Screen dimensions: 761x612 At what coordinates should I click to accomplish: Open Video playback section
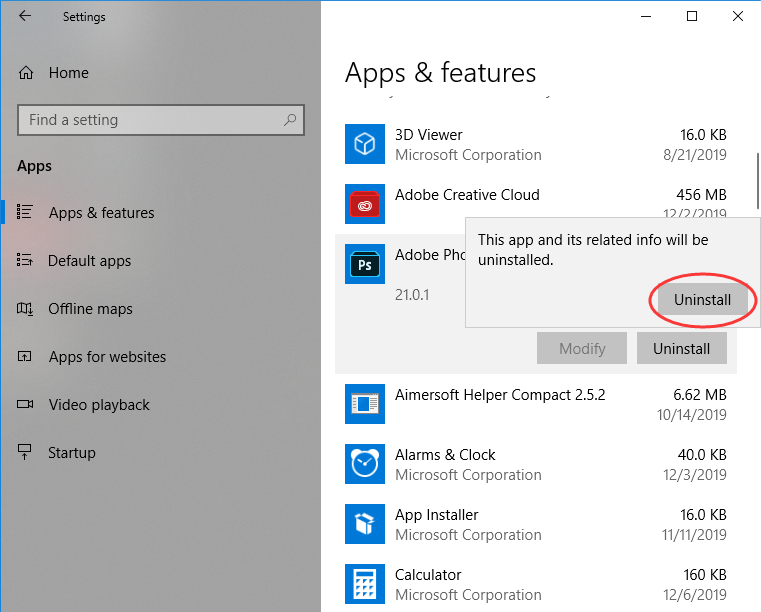99,405
